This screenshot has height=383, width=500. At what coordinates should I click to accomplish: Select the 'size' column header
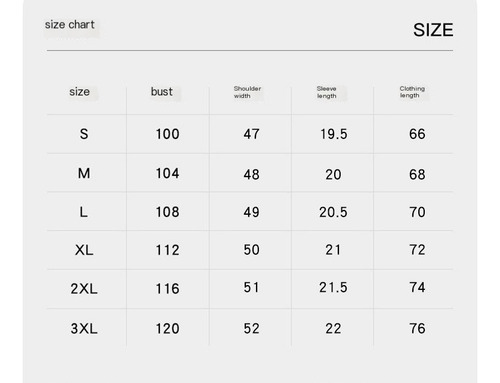79,92
